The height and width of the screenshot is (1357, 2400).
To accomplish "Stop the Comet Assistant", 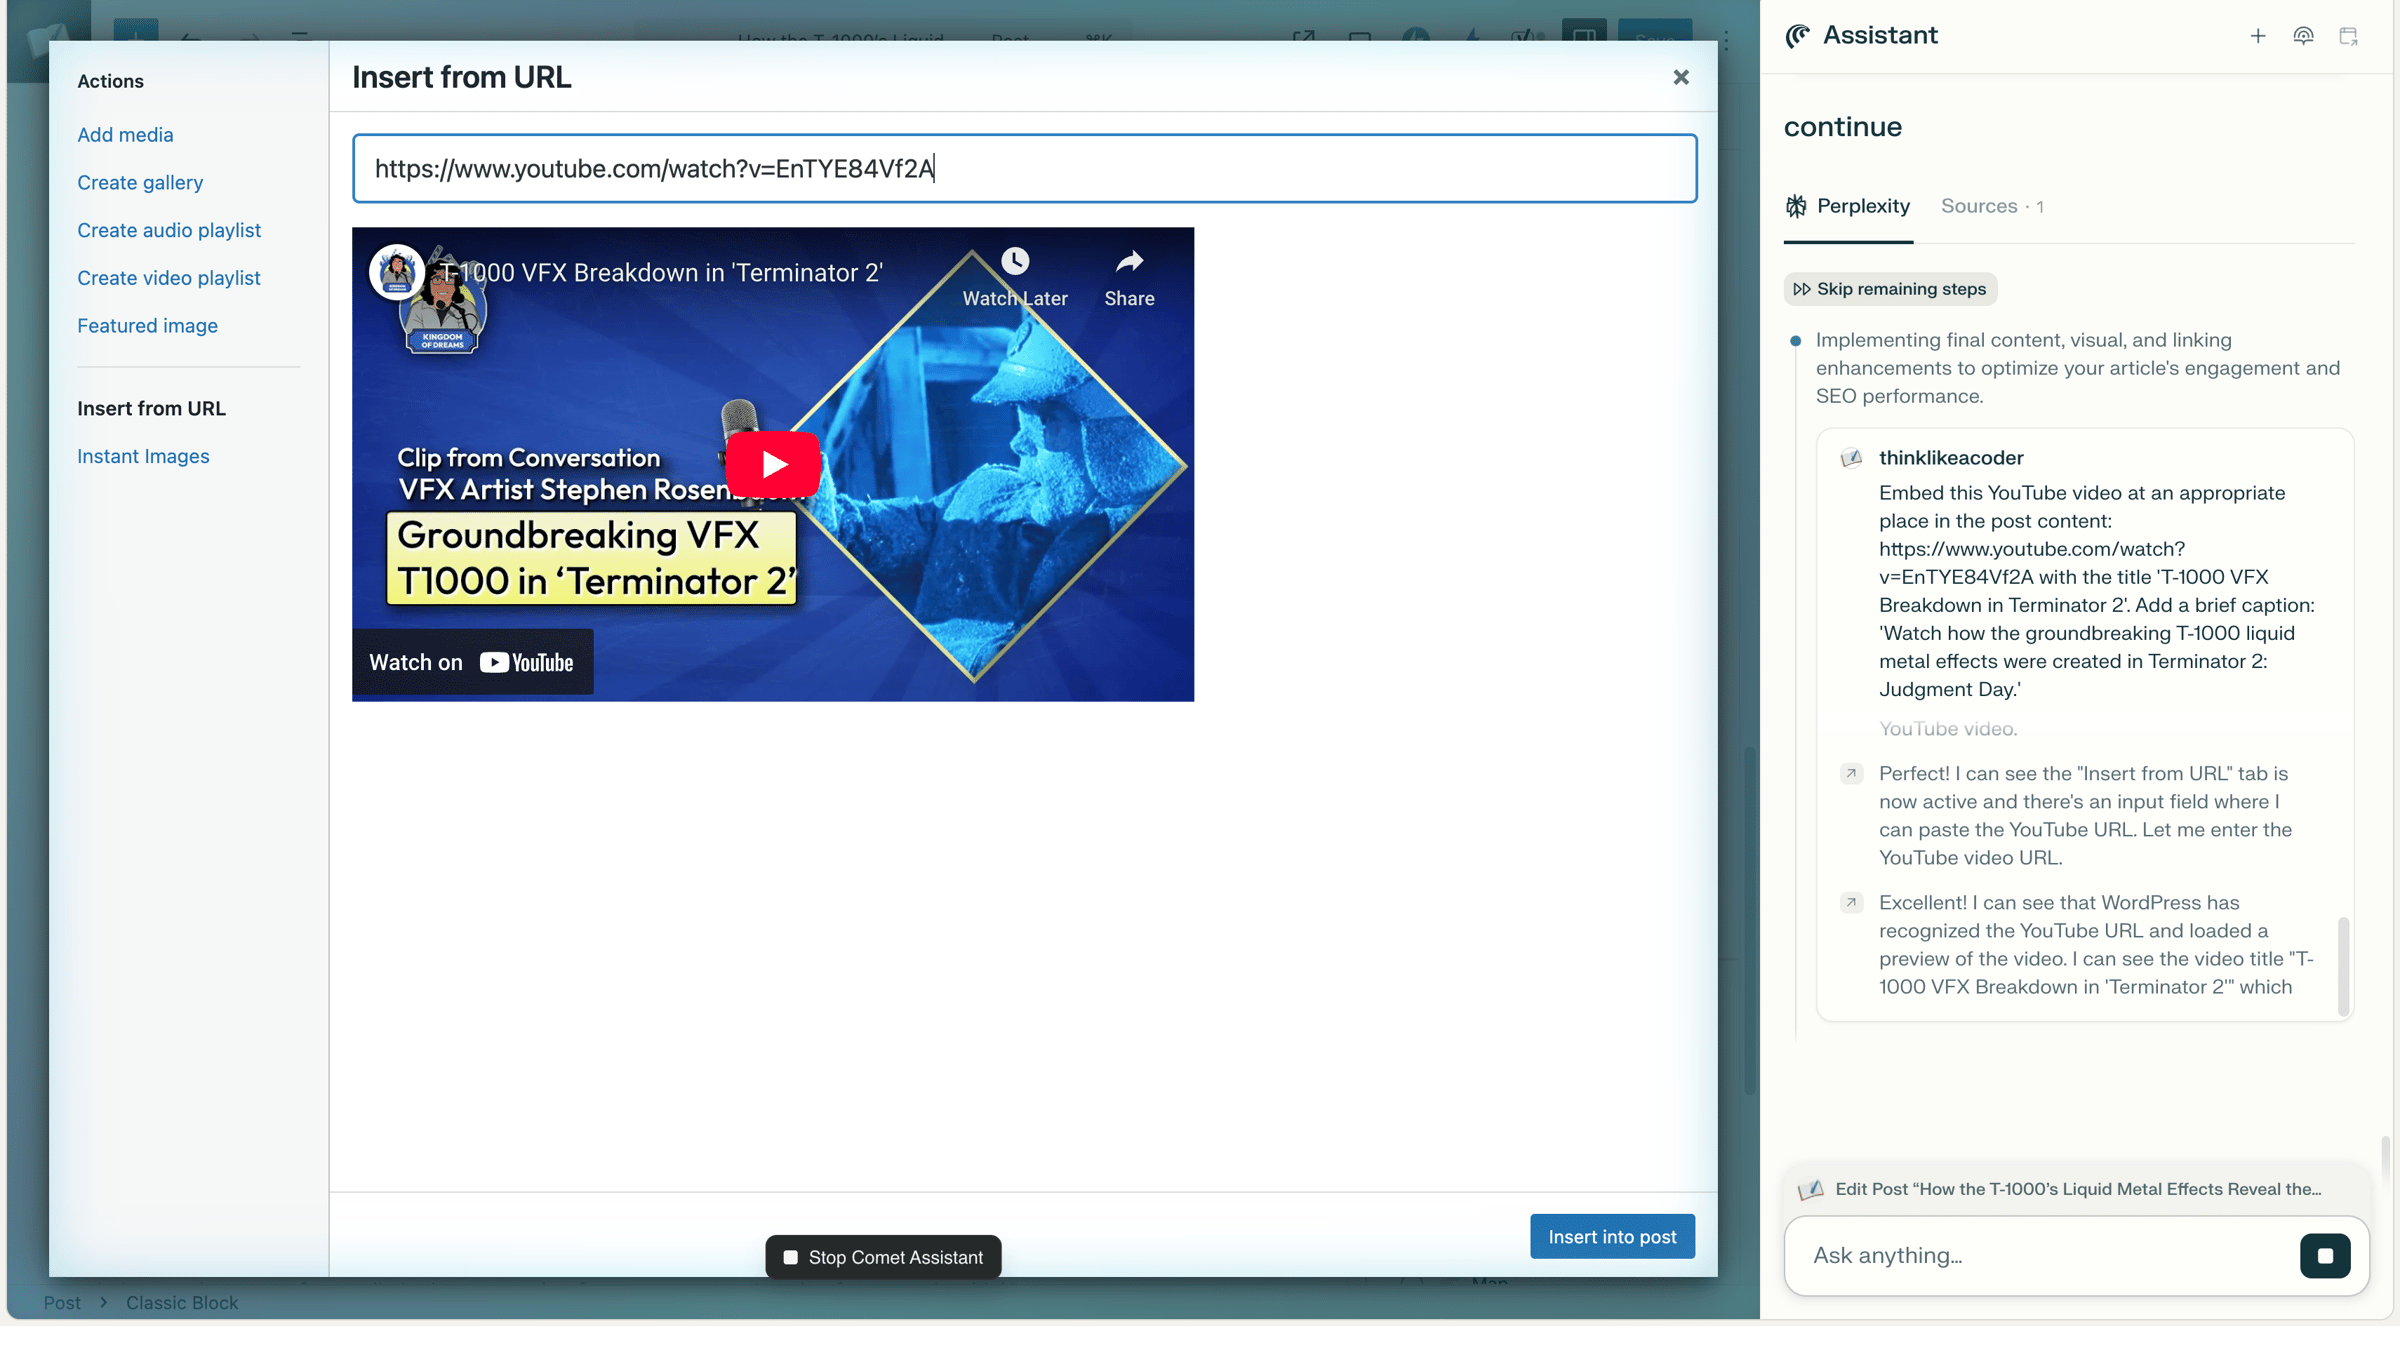I will tap(883, 1257).
